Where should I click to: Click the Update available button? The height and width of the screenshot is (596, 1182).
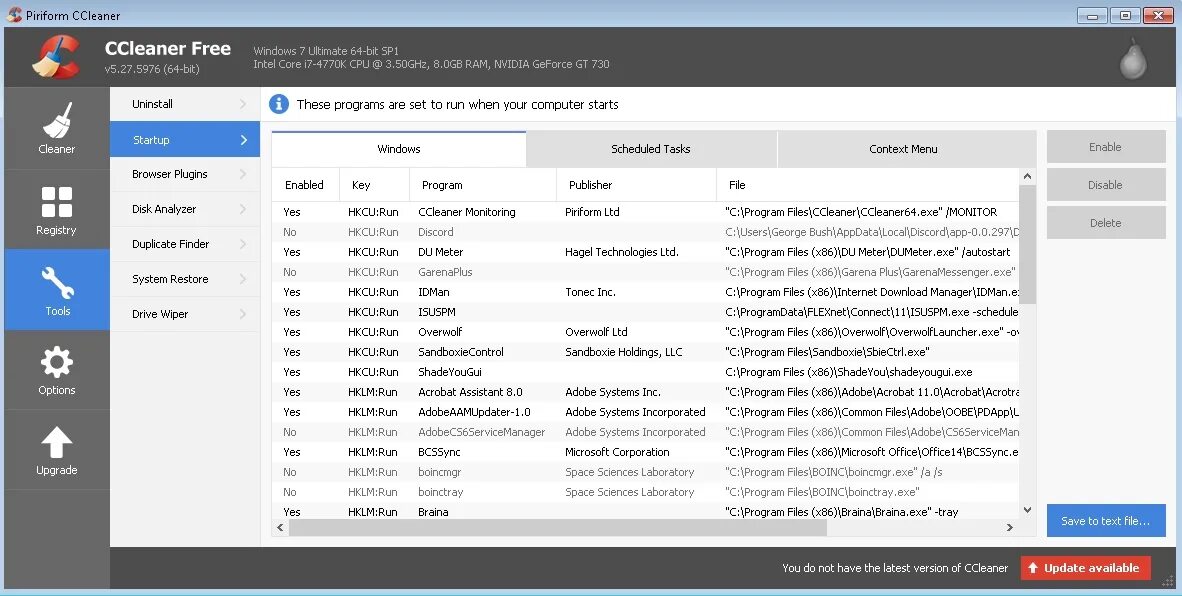pos(1086,568)
